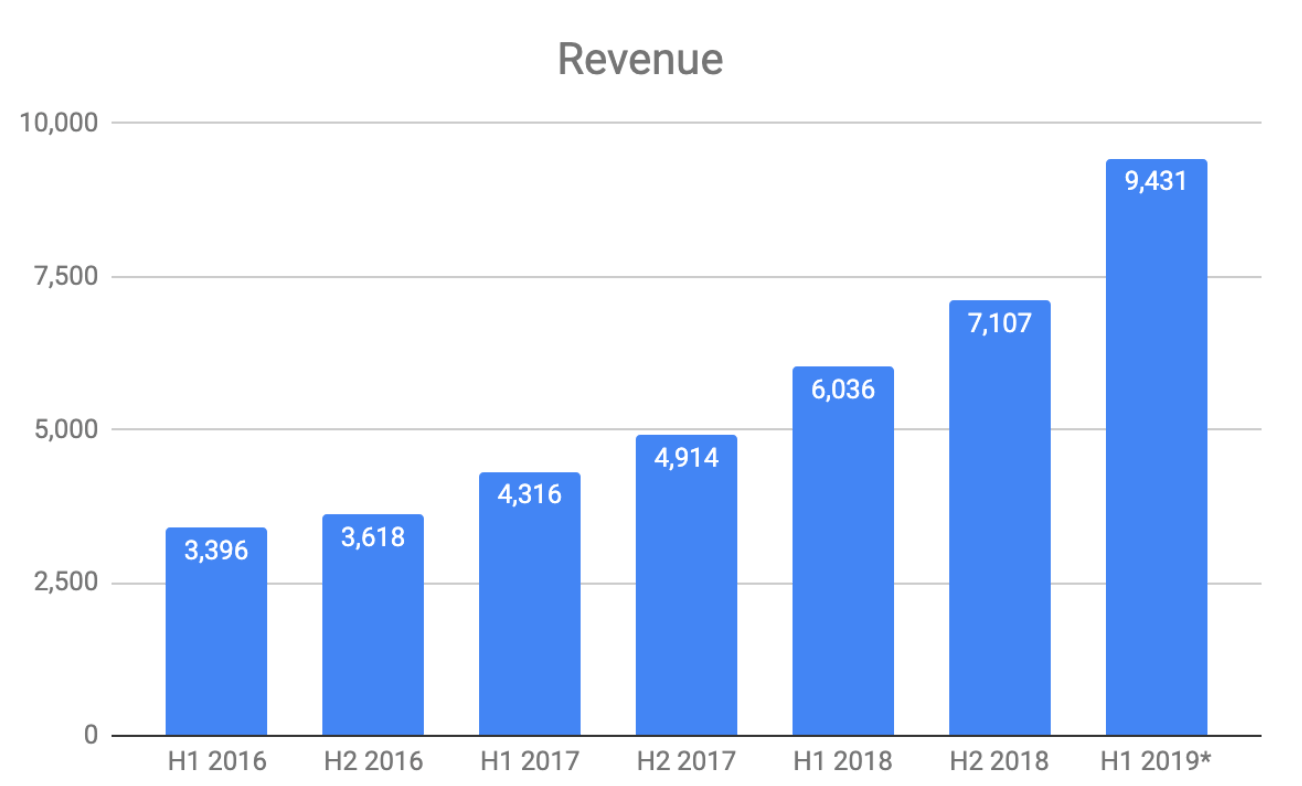Select the 10,000 y-axis label
Screen dimensions: 1302x786
(x=58, y=123)
